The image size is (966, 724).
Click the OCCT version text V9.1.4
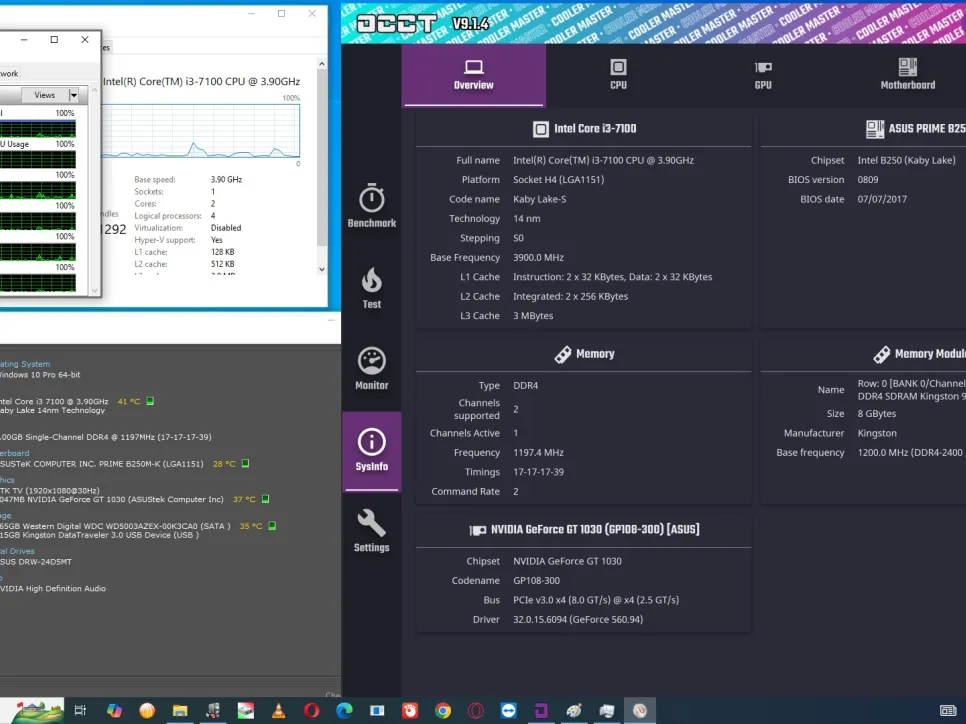471,23
